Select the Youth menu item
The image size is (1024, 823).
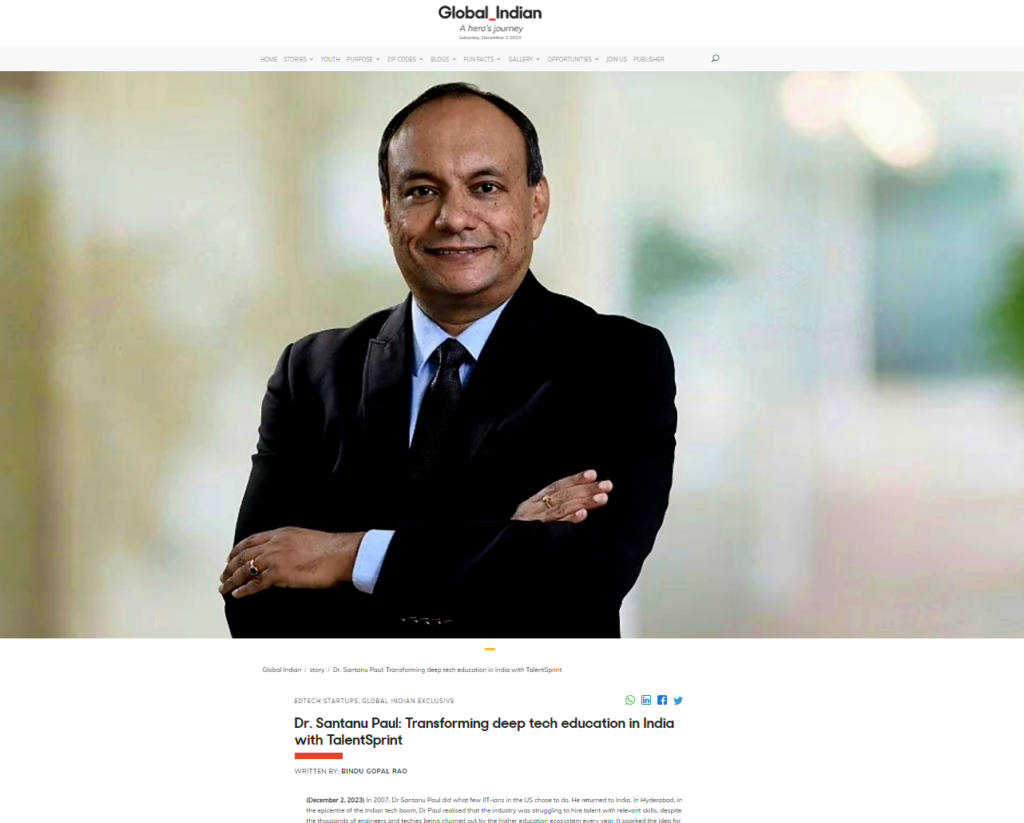coord(330,59)
